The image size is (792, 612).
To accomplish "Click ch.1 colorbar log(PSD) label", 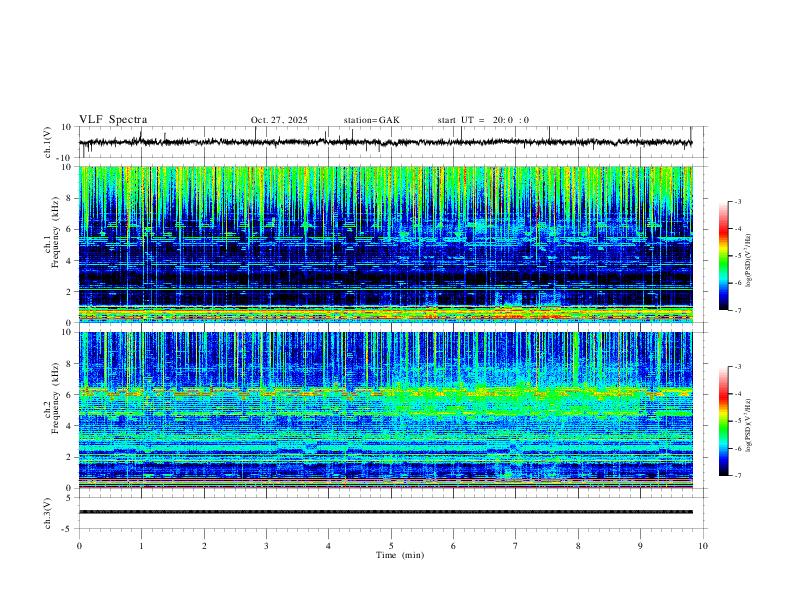I will 748,260.
